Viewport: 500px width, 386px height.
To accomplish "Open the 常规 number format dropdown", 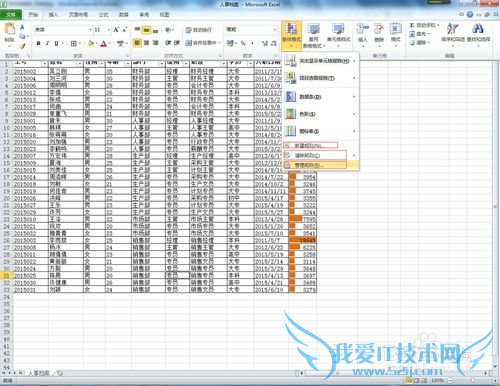I will coord(275,30).
